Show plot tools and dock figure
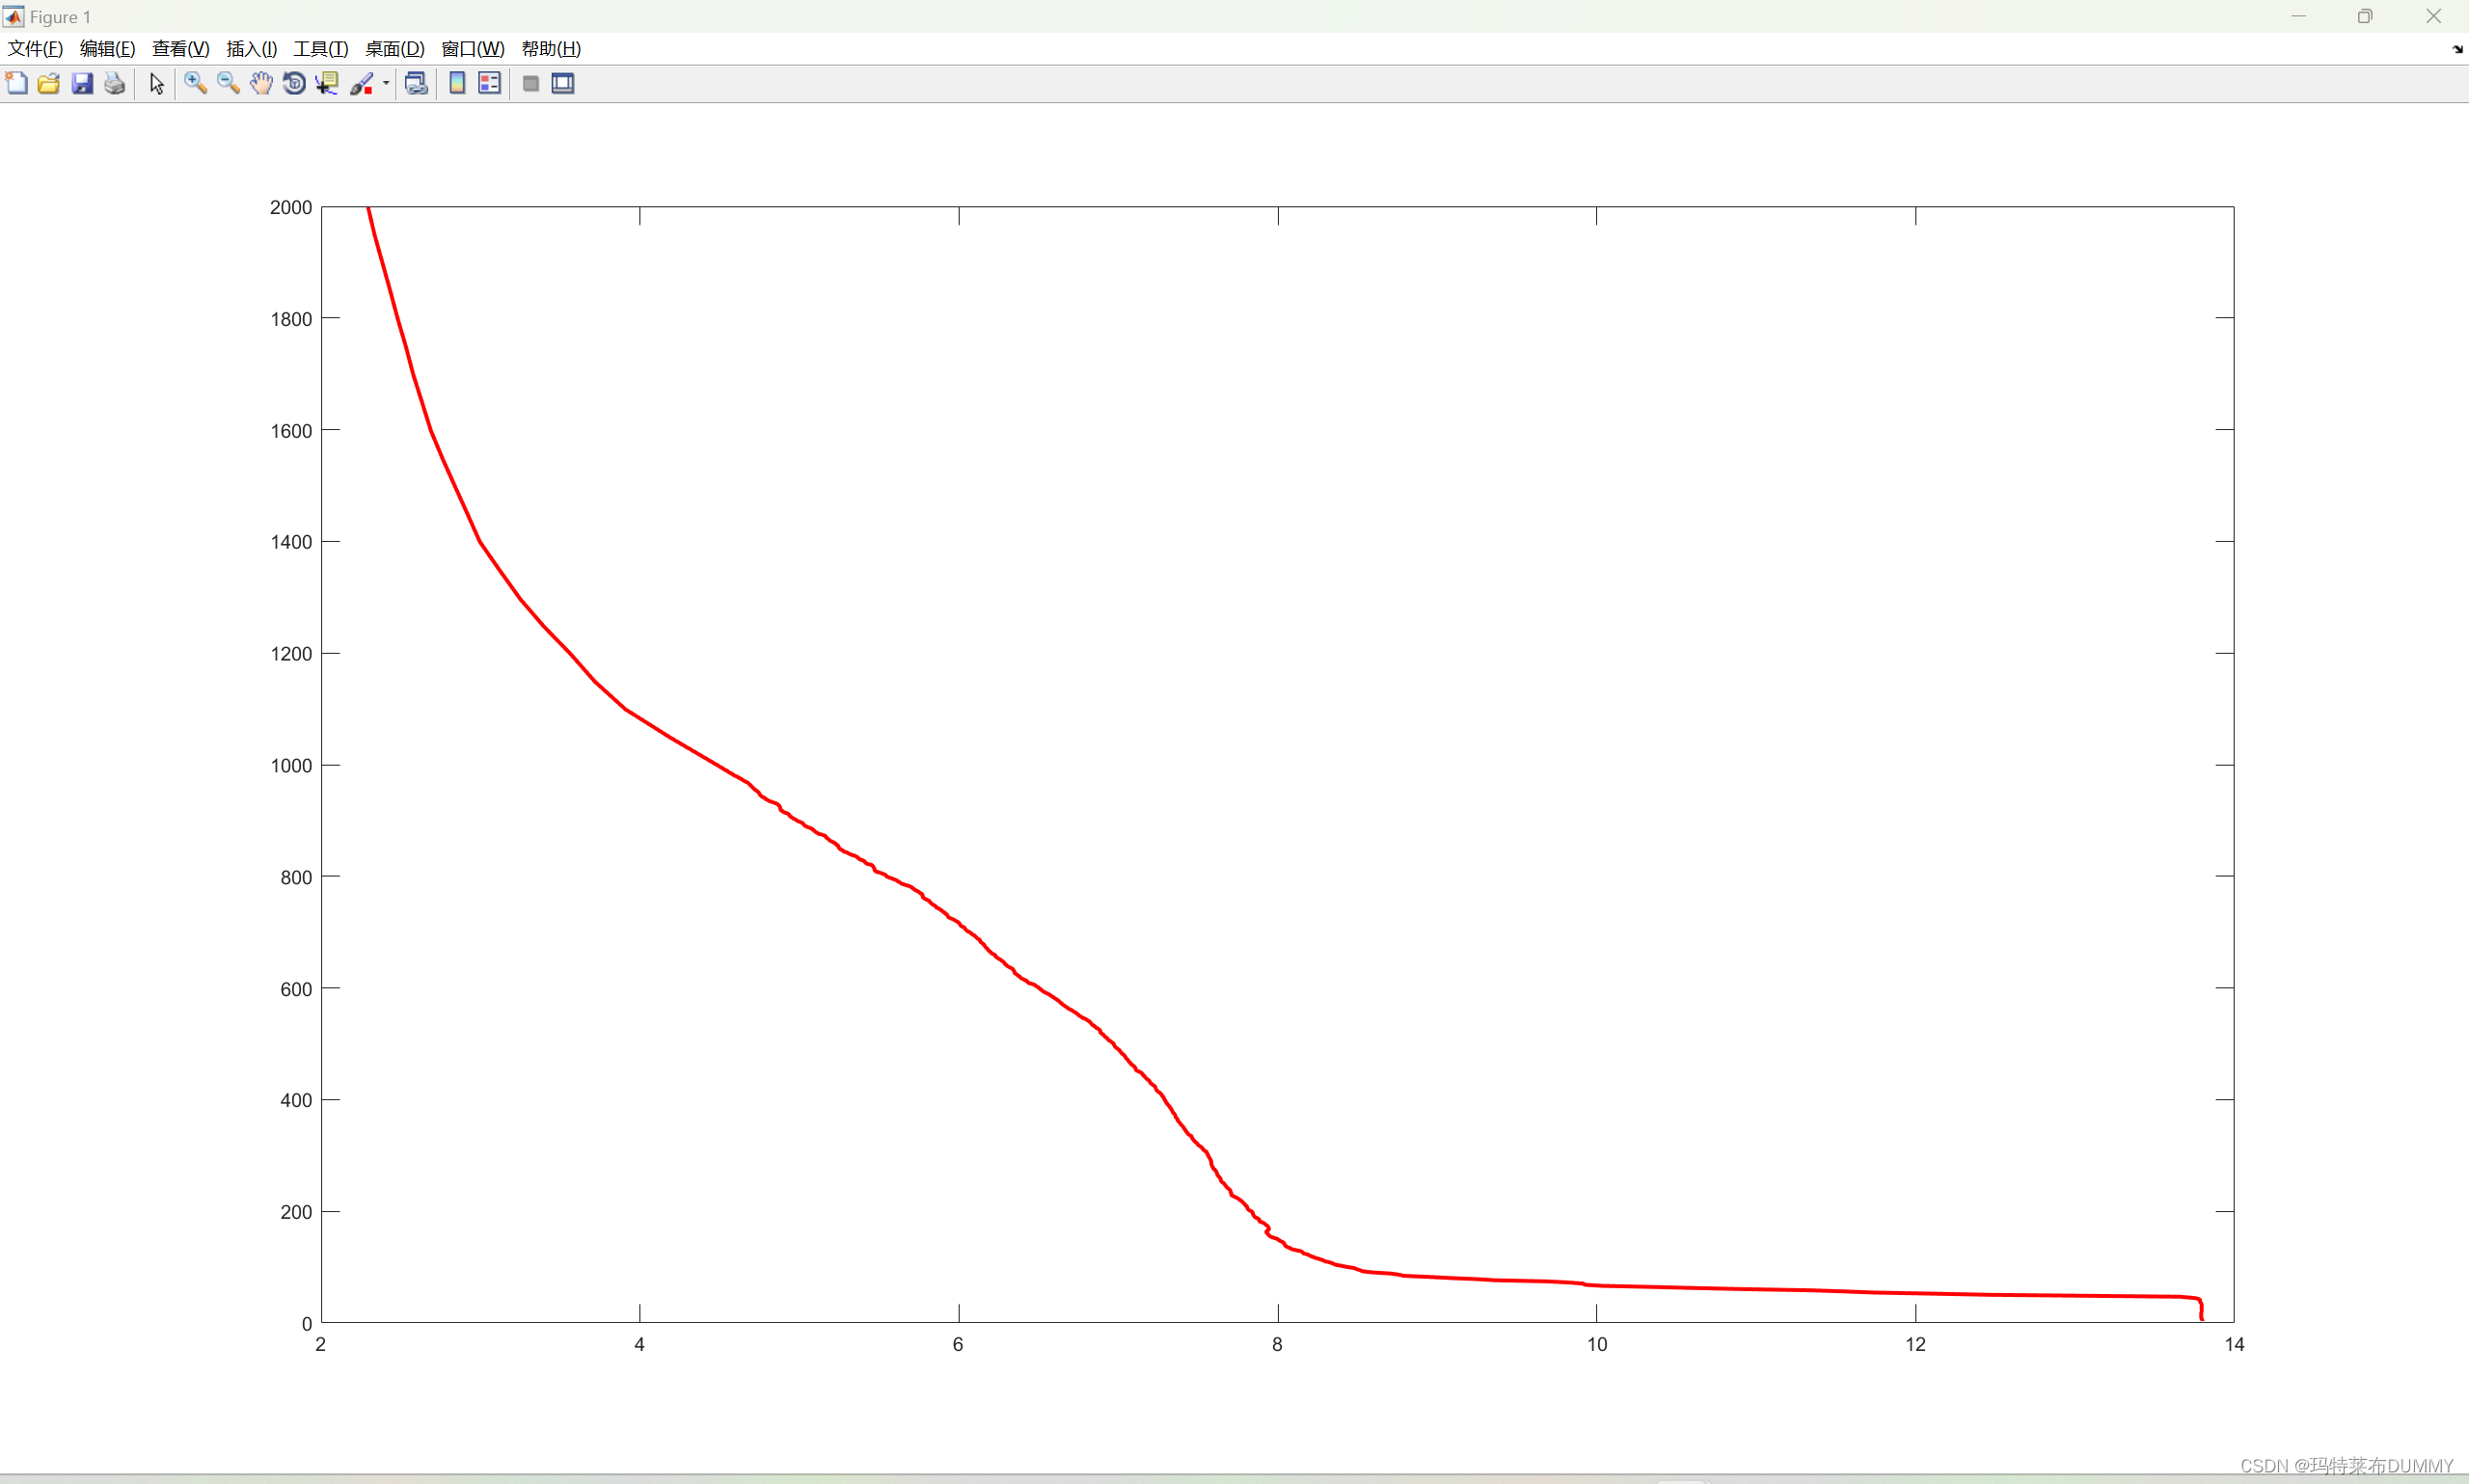Image resolution: width=2469 pixels, height=1484 pixels. [563, 84]
